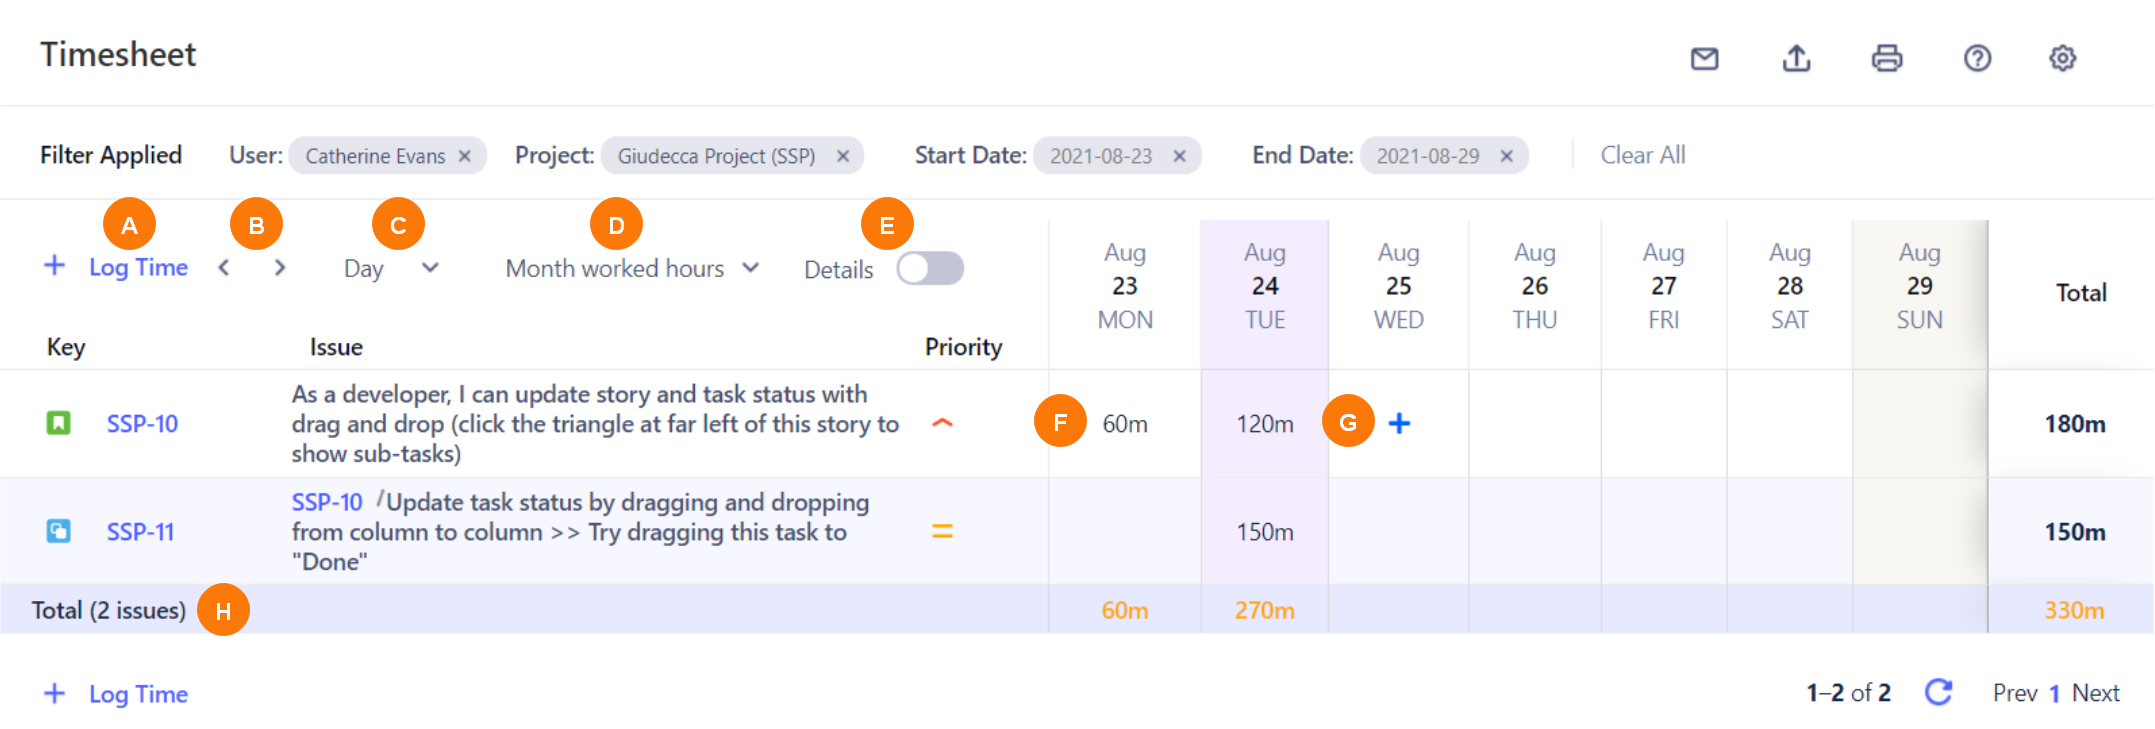
Task: Remove the Giudecca Project filter
Action: [x=843, y=156]
